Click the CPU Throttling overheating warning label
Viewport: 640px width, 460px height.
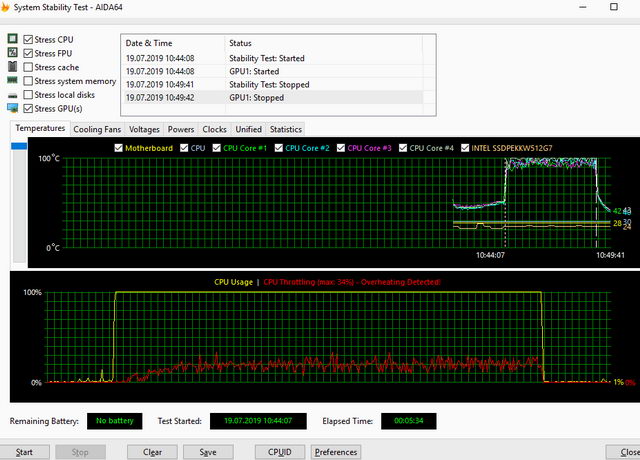coord(352,282)
